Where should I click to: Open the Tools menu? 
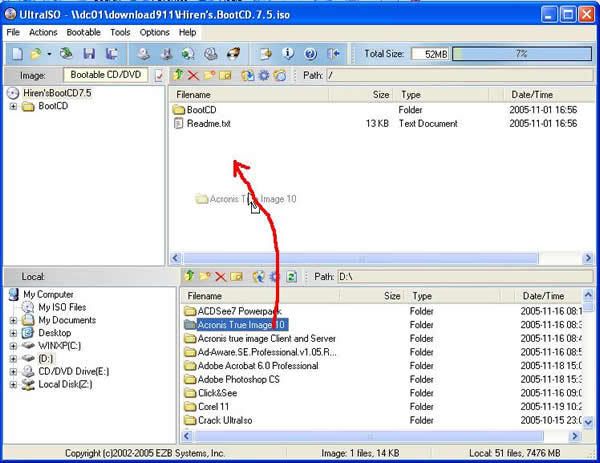pos(120,33)
